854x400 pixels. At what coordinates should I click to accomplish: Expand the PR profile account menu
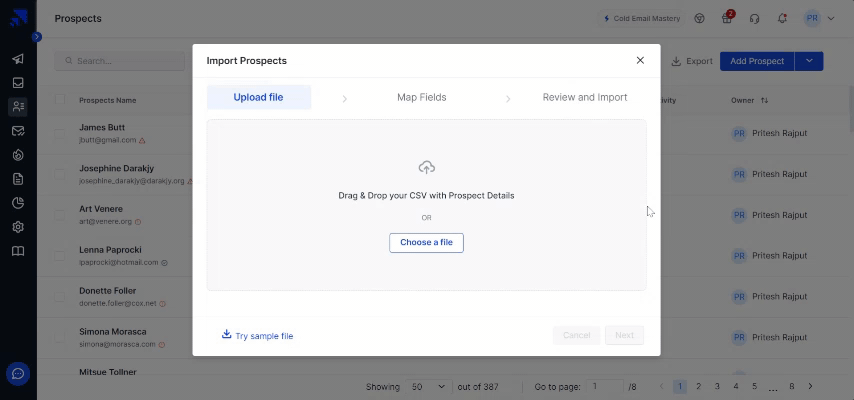[817, 18]
